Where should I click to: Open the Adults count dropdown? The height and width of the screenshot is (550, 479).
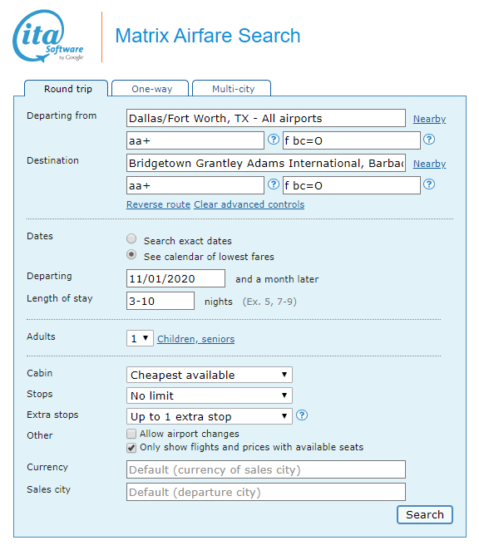pos(140,338)
